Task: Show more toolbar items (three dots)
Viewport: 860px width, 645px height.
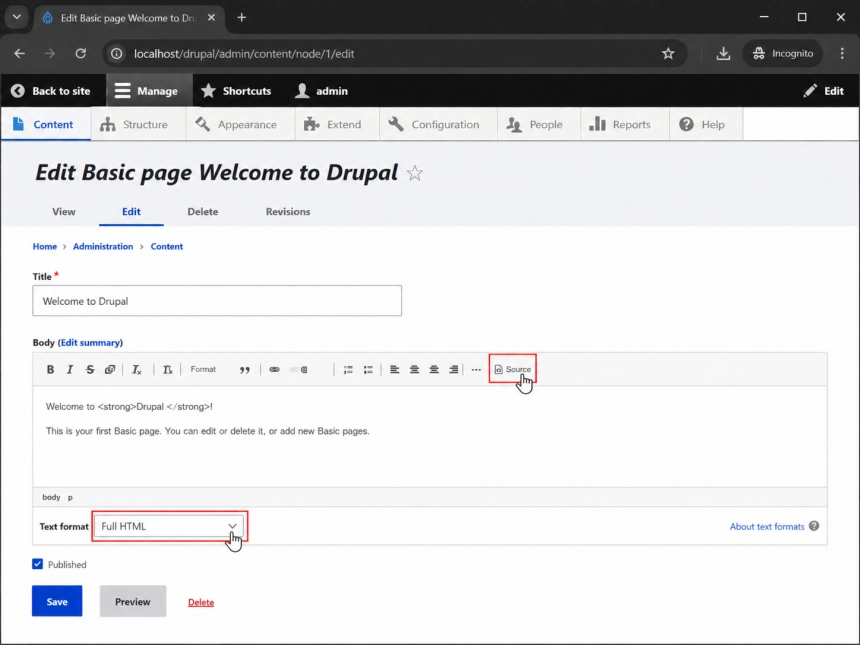Action: [x=476, y=370]
